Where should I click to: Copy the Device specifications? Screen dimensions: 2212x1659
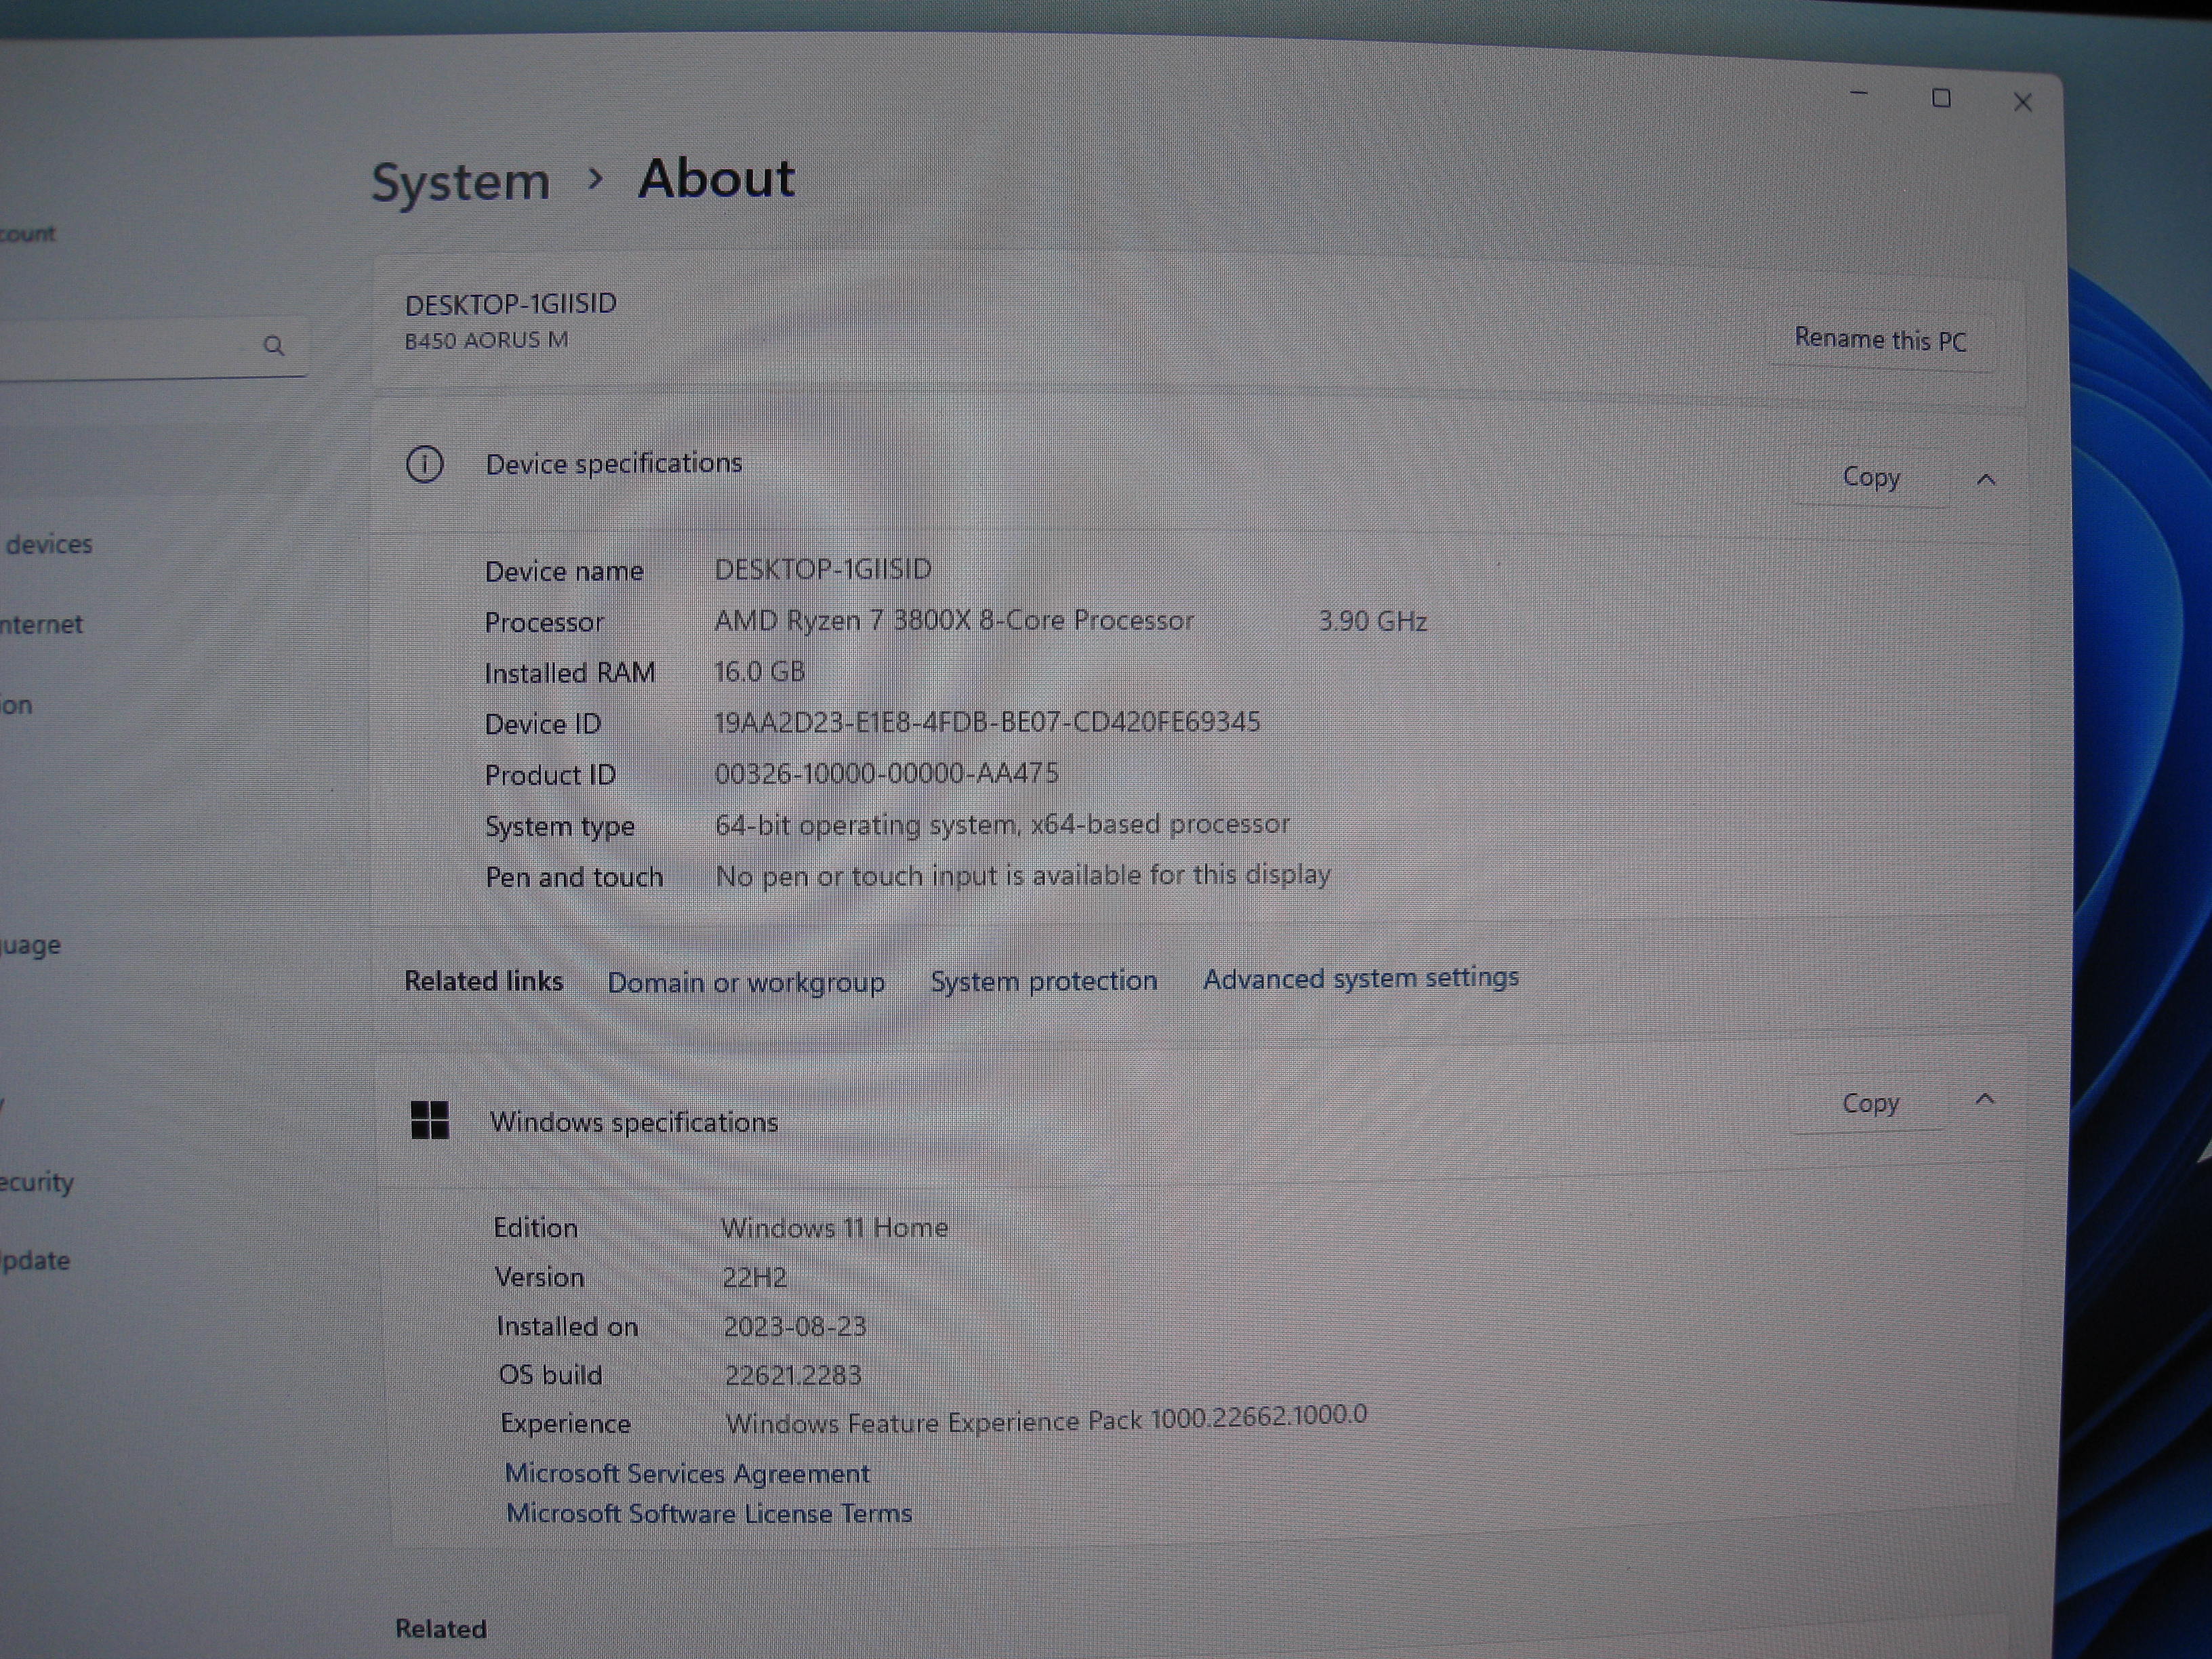coord(1870,477)
